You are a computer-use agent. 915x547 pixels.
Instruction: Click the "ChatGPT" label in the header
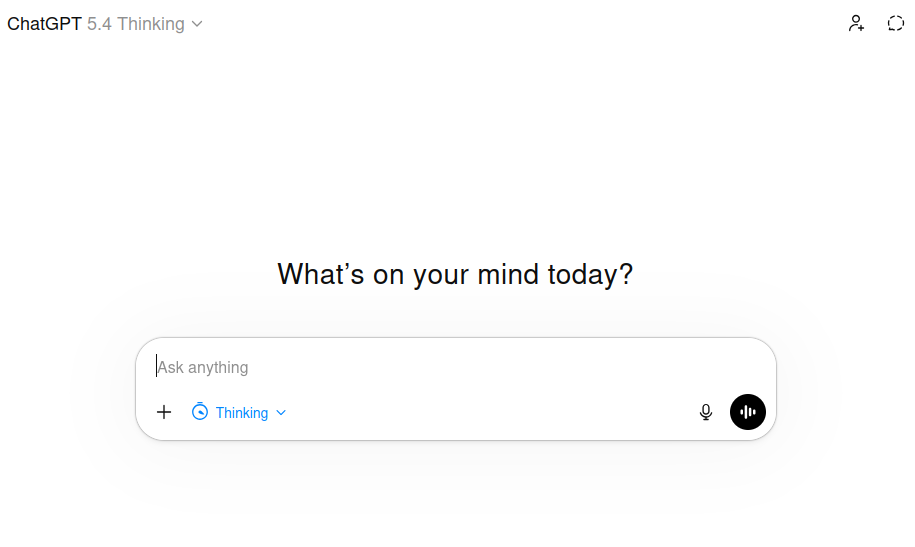(x=44, y=24)
